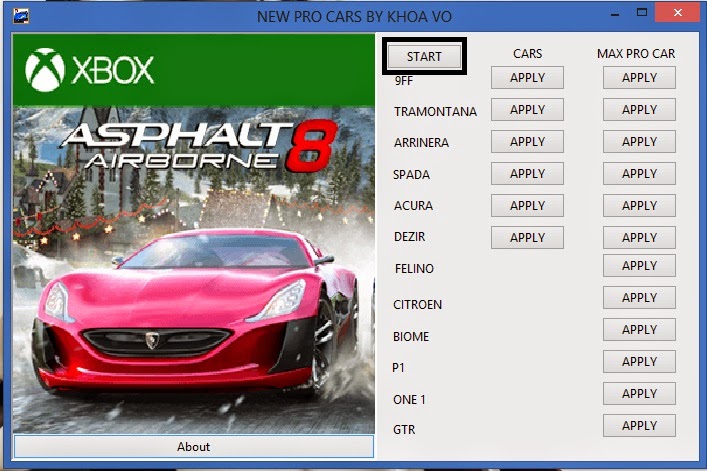
Task: Click the app icon in the title bar
Action: coord(21,16)
